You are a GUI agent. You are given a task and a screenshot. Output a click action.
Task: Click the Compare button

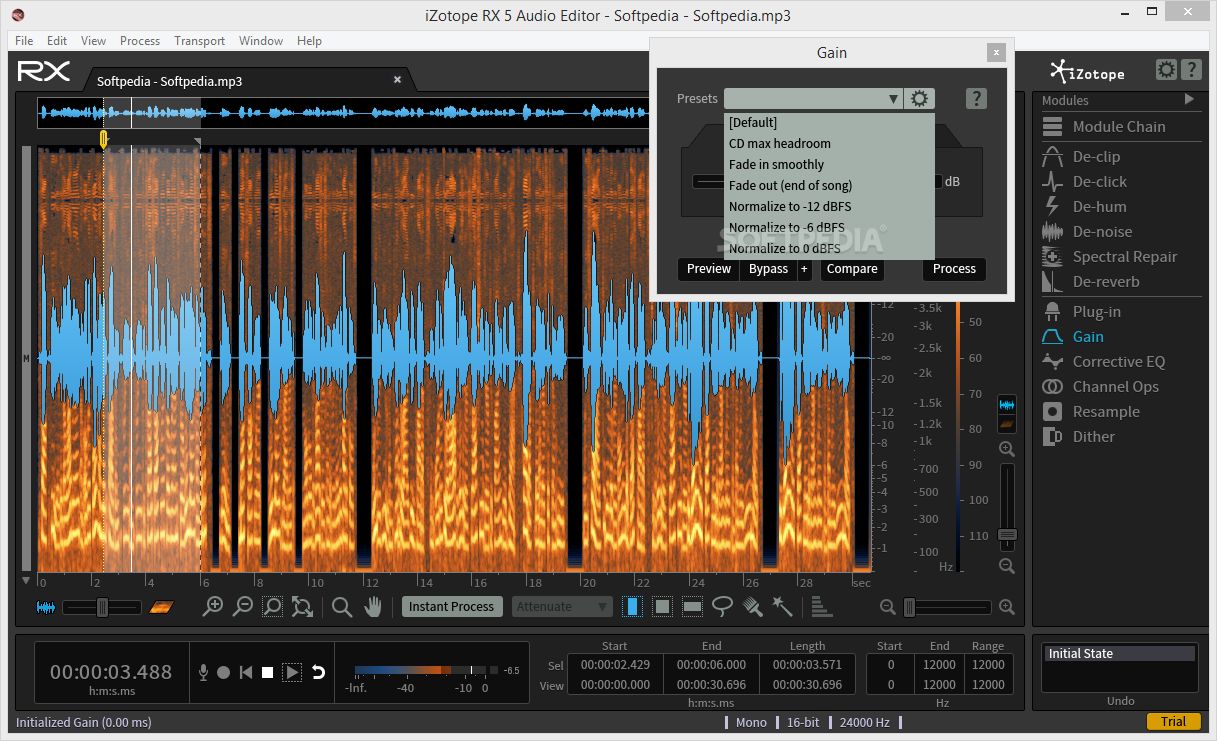[852, 269]
